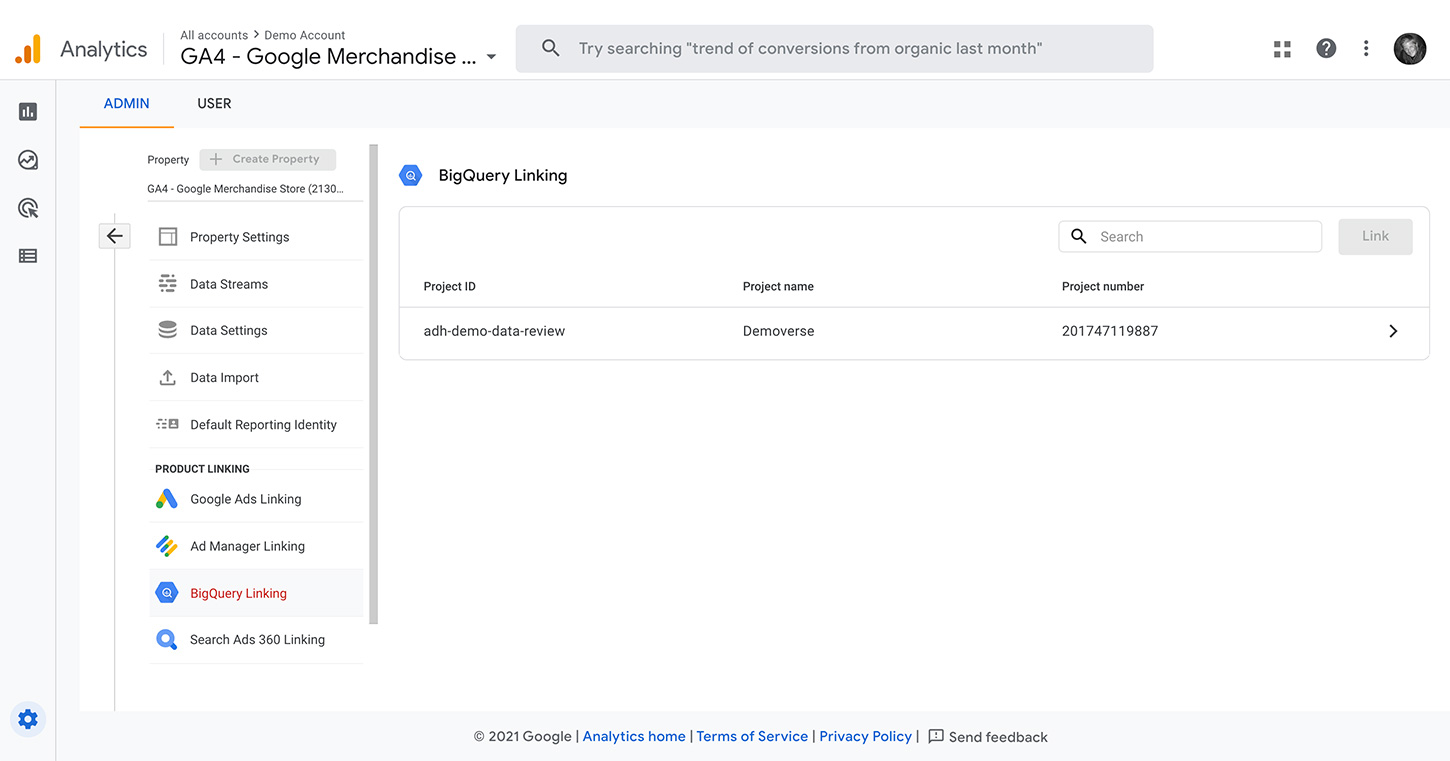
Task: Open Google Ads Linking menu item
Action: 256,499
